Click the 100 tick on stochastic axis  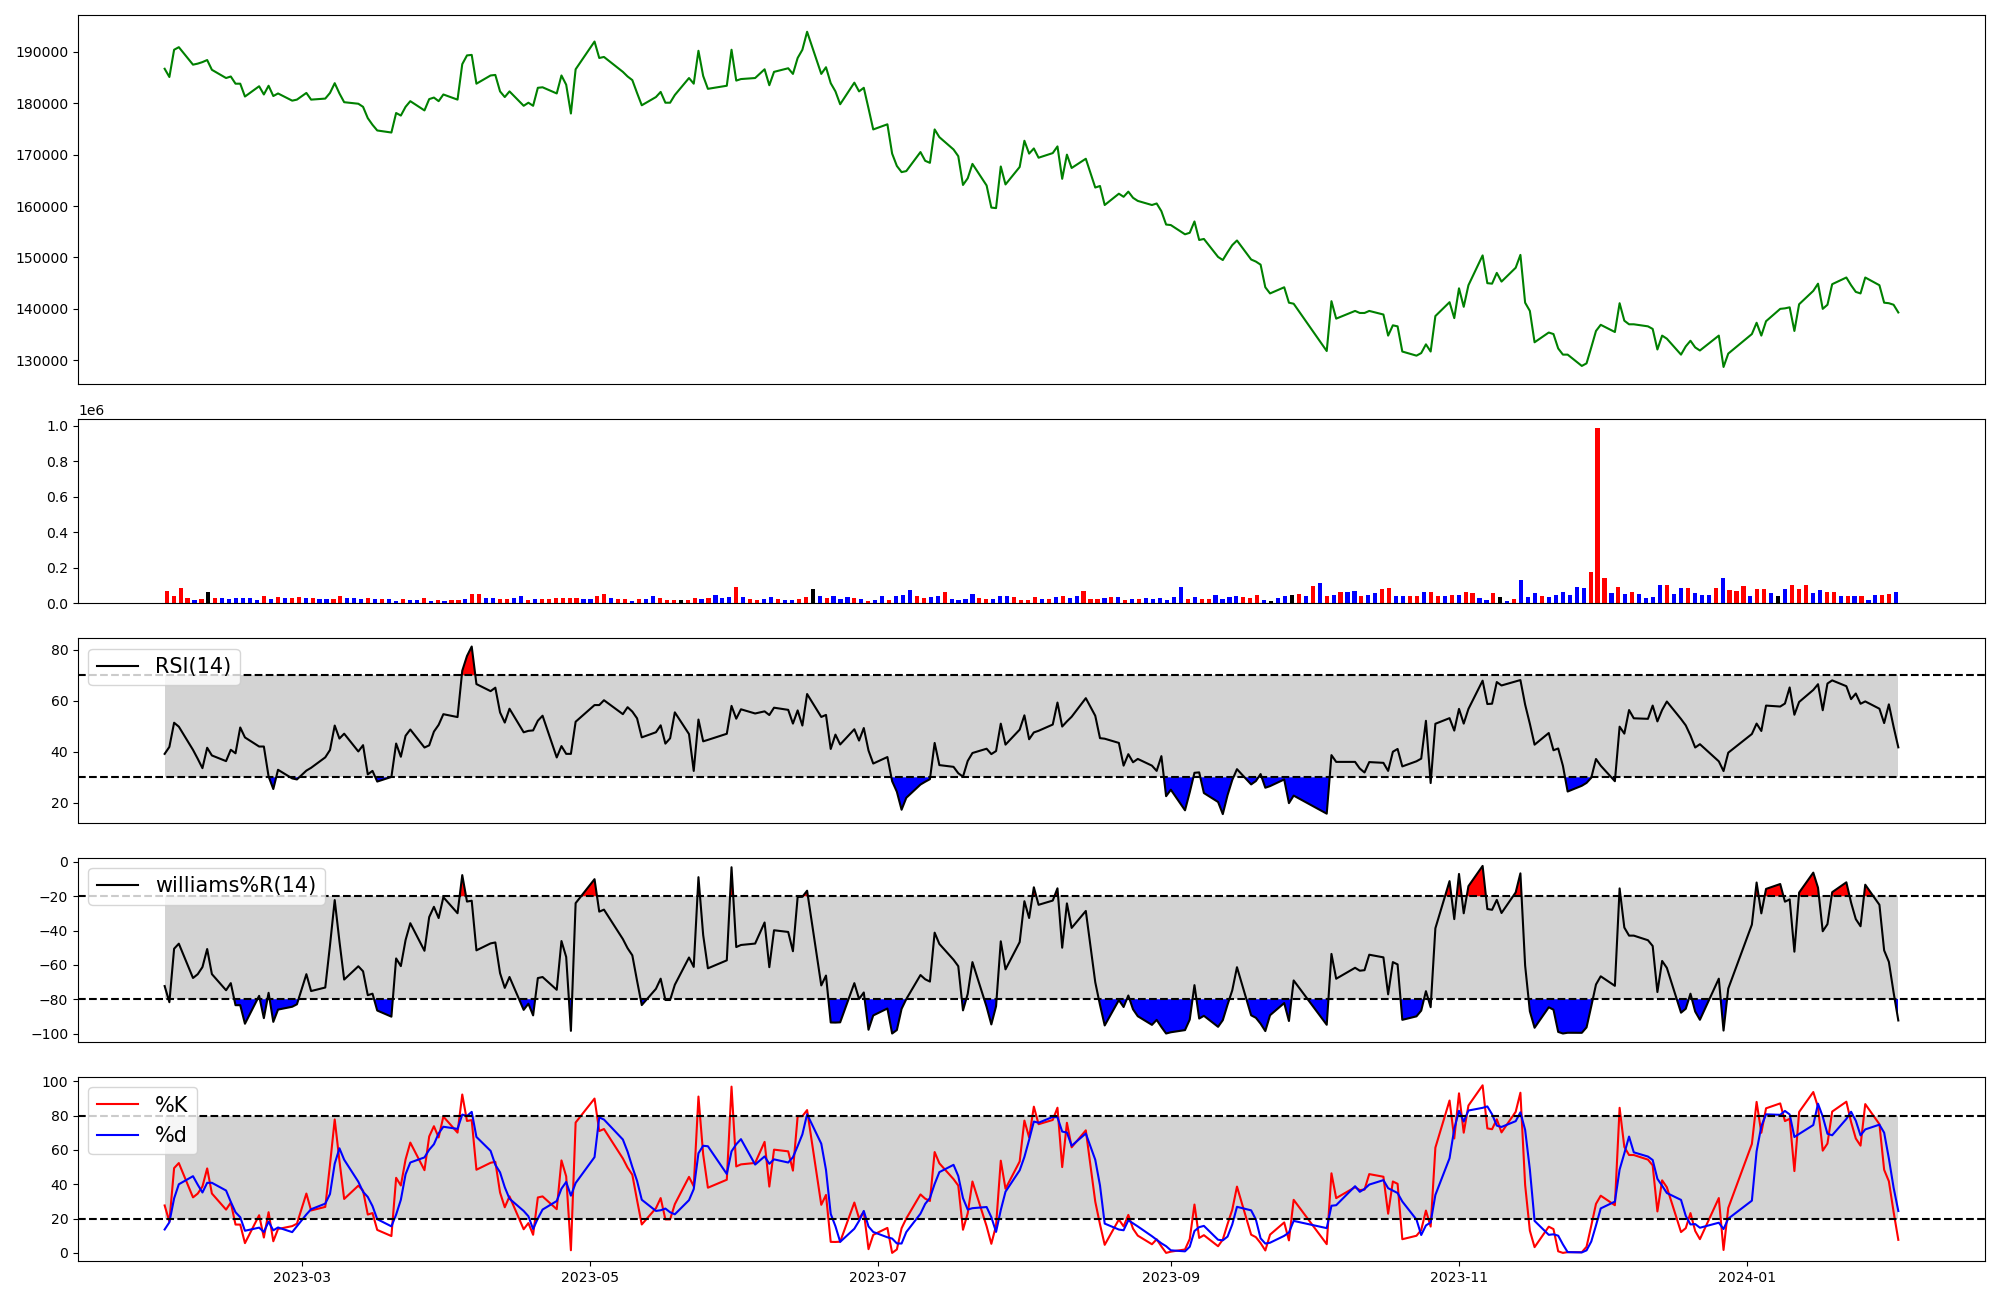(56, 1082)
